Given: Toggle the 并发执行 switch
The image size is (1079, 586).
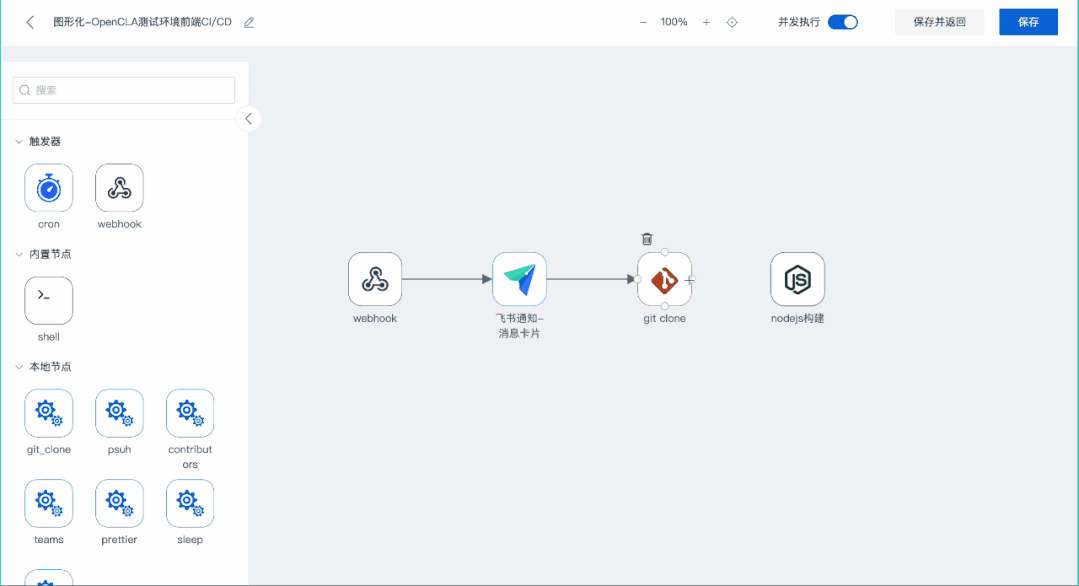Looking at the screenshot, I should [x=842, y=22].
